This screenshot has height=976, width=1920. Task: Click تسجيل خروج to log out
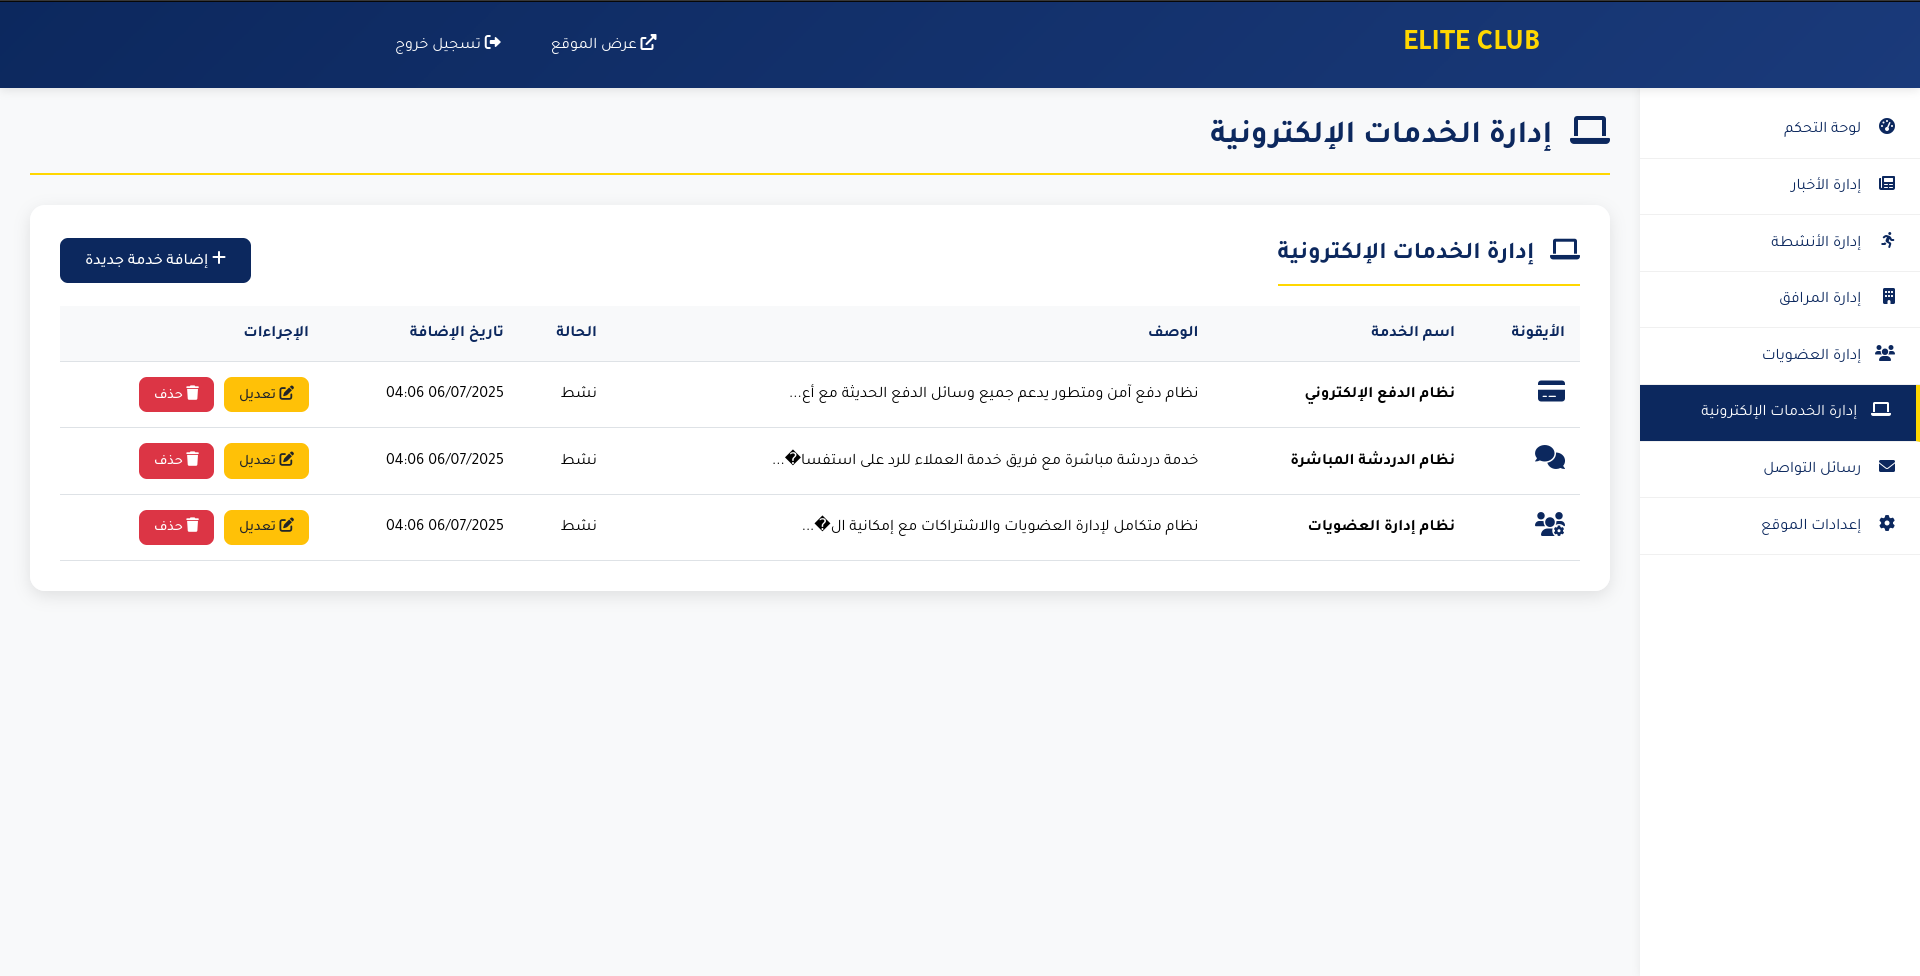[x=448, y=43]
